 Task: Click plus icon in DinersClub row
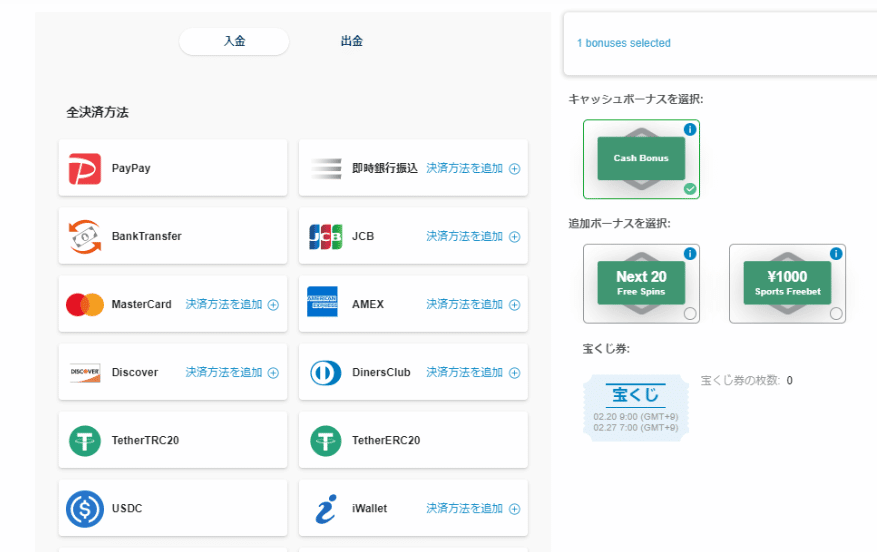(515, 373)
